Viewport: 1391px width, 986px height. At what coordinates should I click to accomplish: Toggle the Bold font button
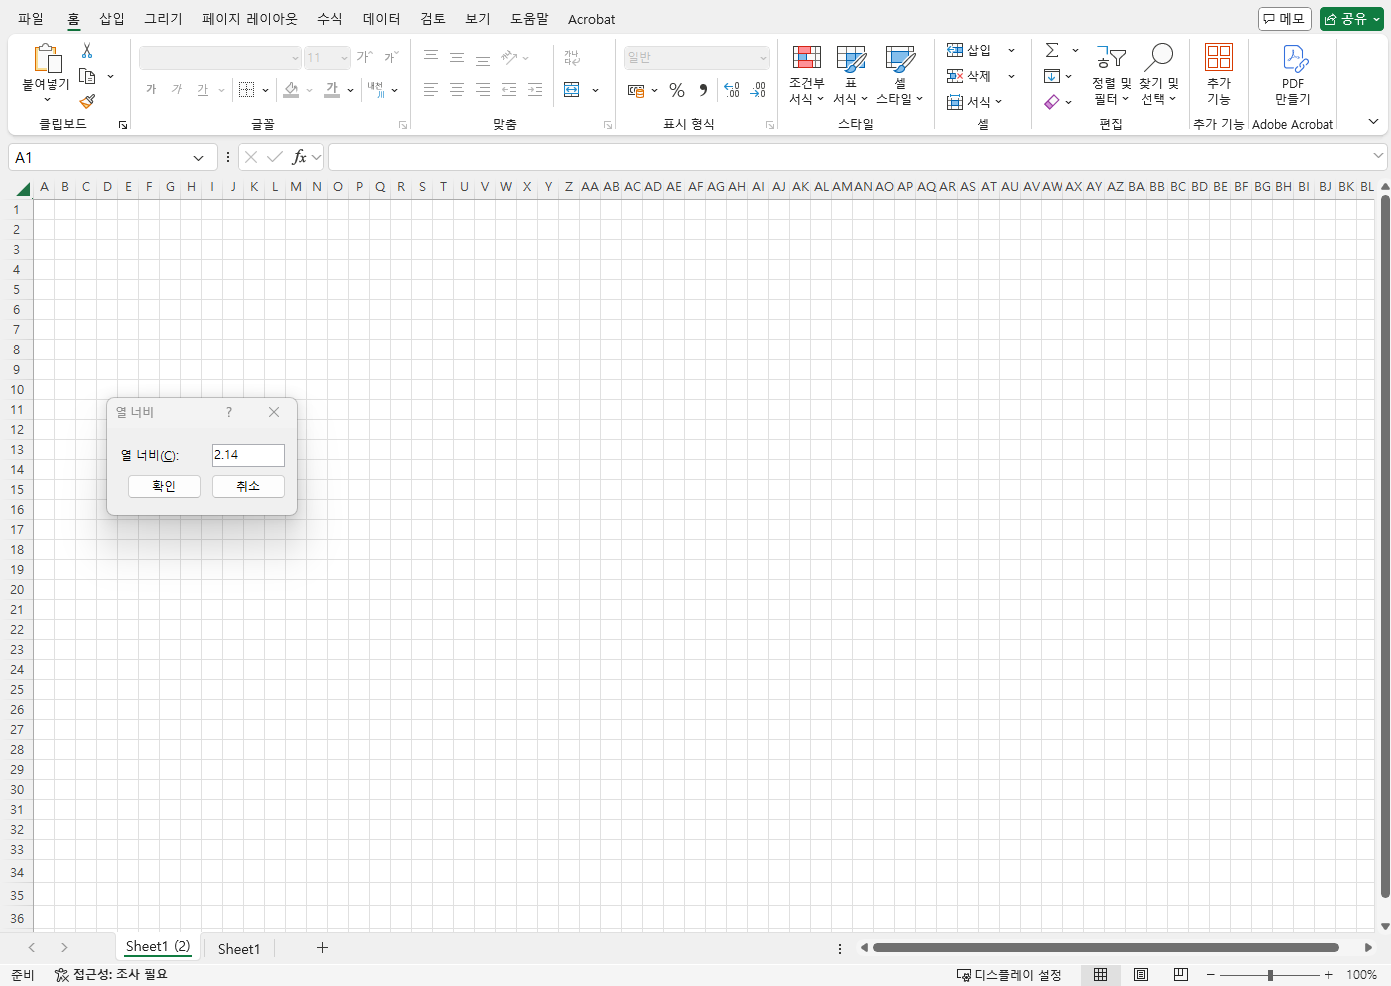pyautogui.click(x=151, y=90)
